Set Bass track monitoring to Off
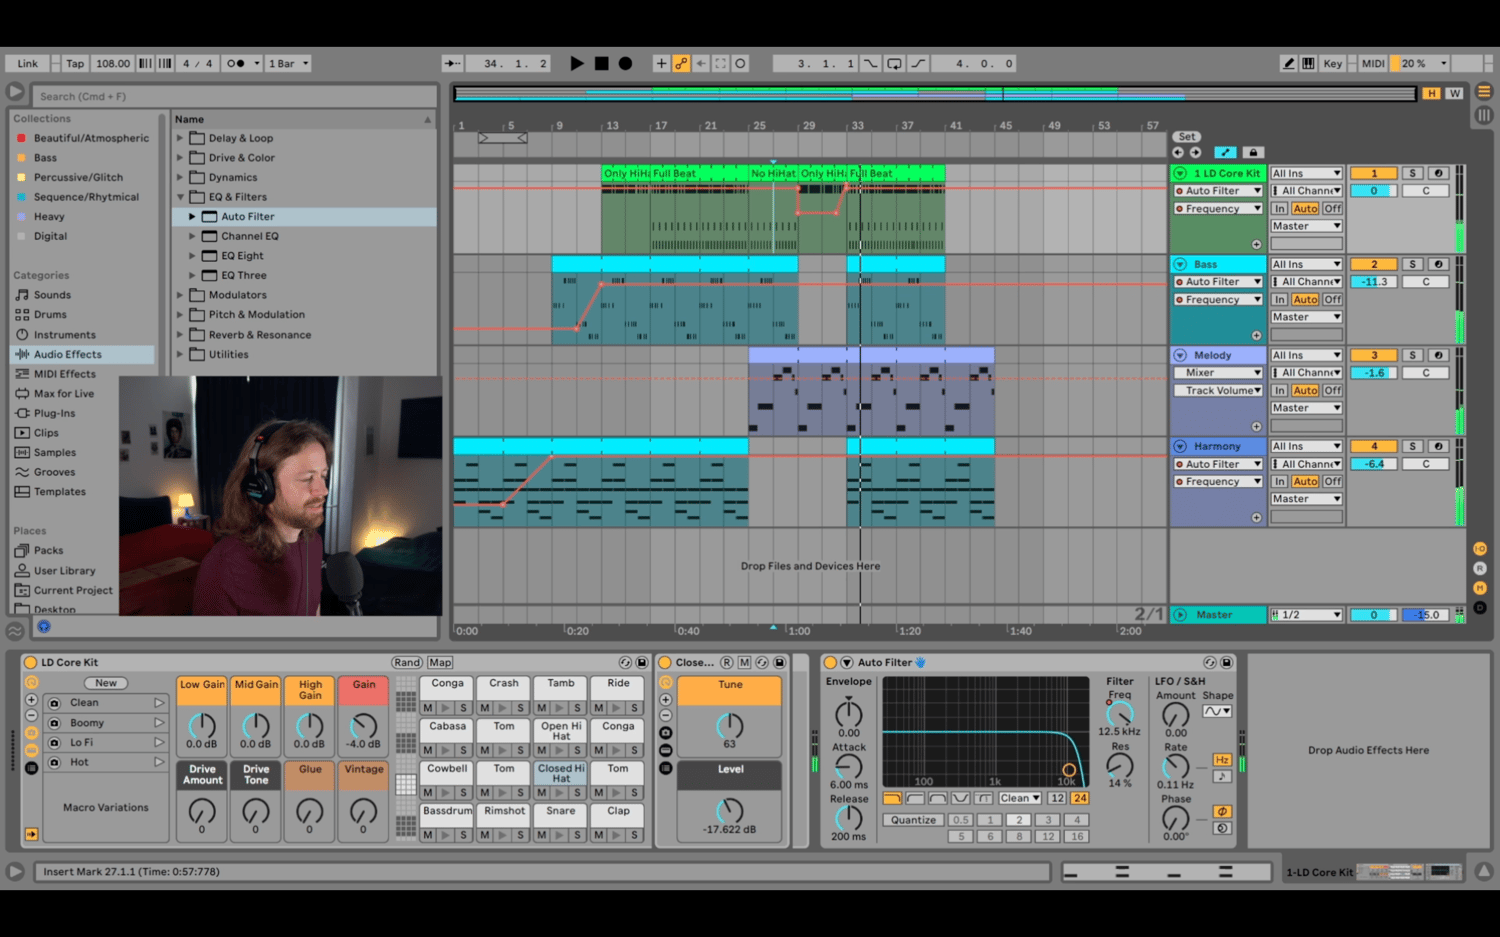 [x=1332, y=300]
